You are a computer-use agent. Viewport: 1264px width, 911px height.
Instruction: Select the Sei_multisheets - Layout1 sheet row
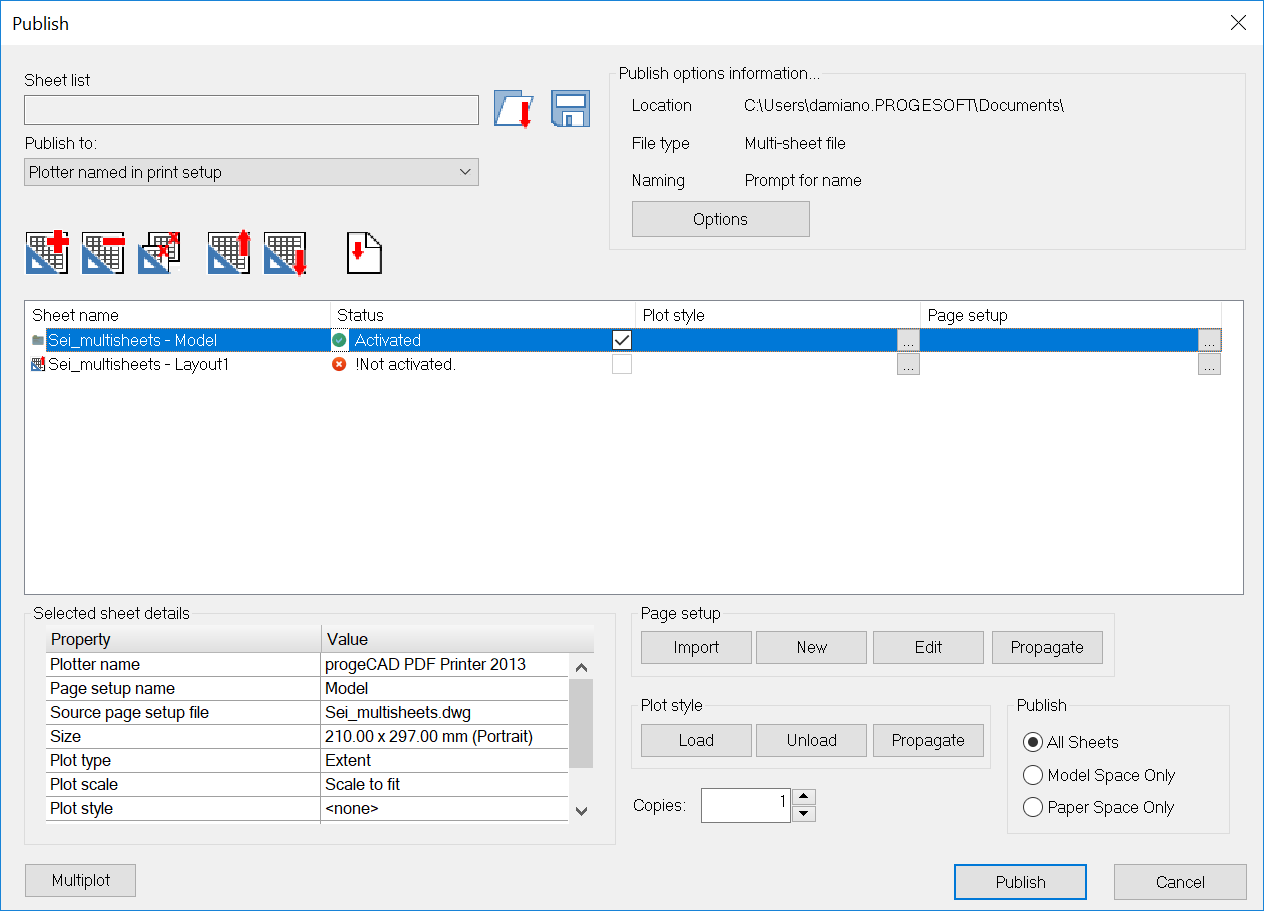[x=139, y=365]
